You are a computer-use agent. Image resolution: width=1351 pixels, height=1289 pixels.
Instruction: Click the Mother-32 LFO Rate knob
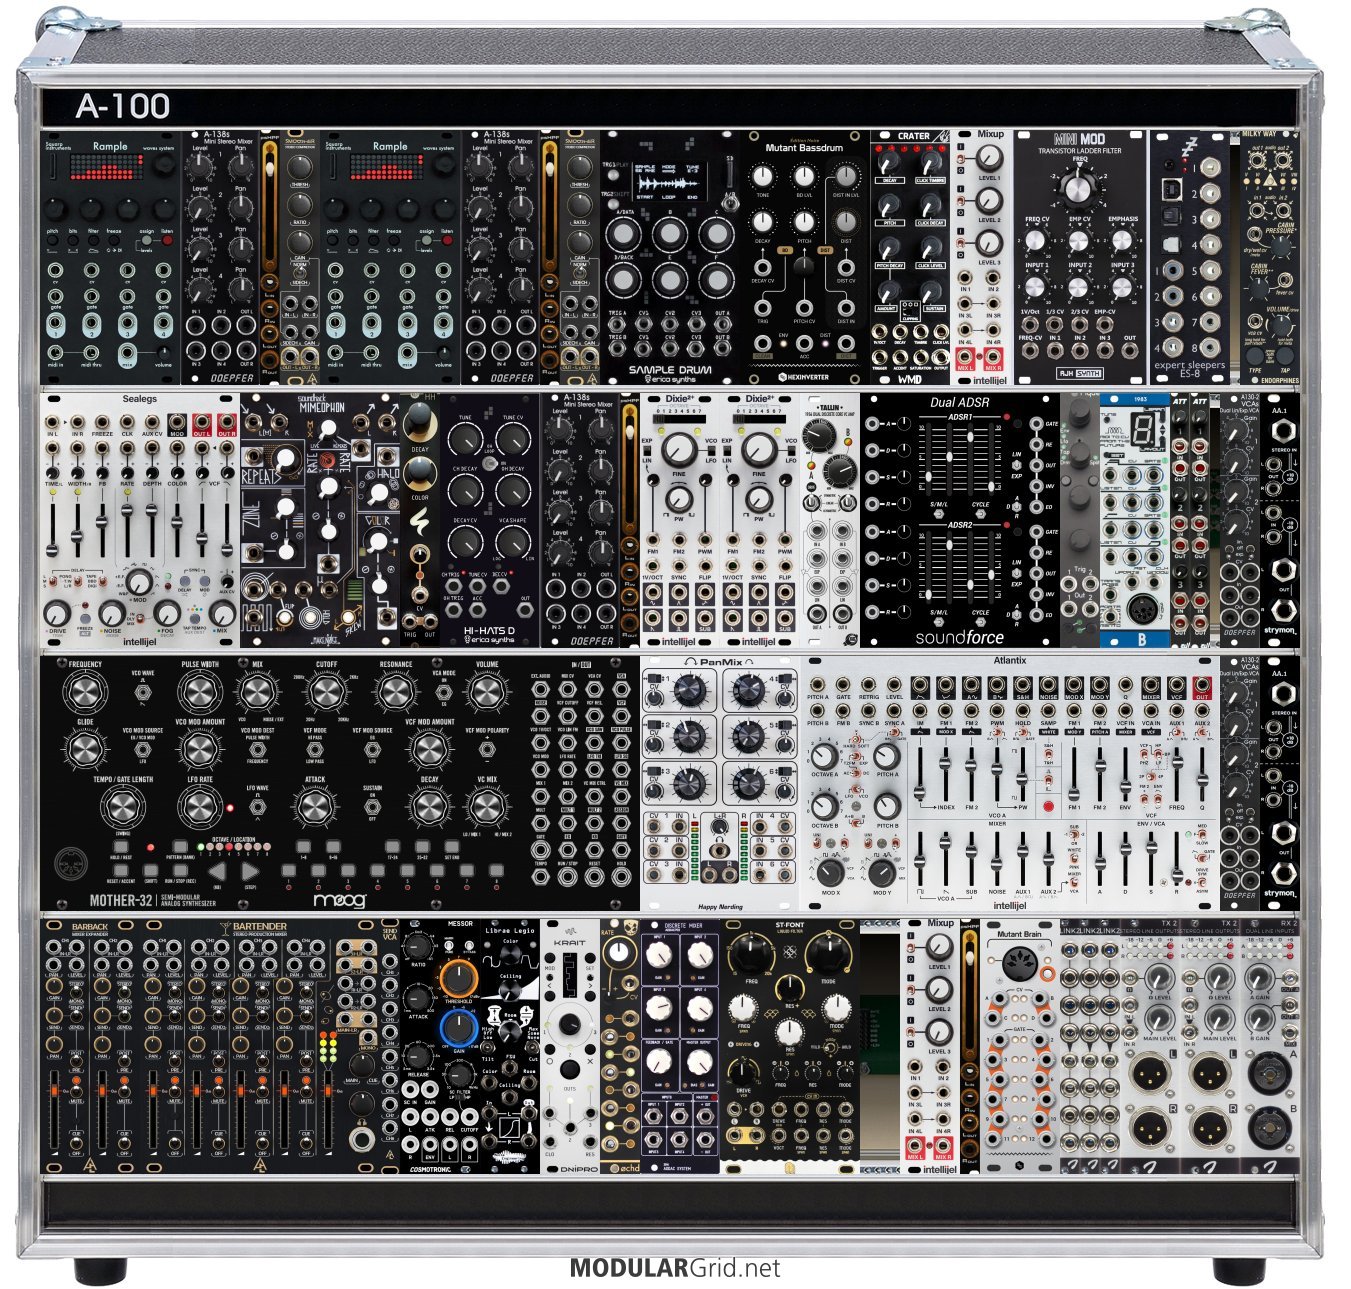[x=200, y=807]
